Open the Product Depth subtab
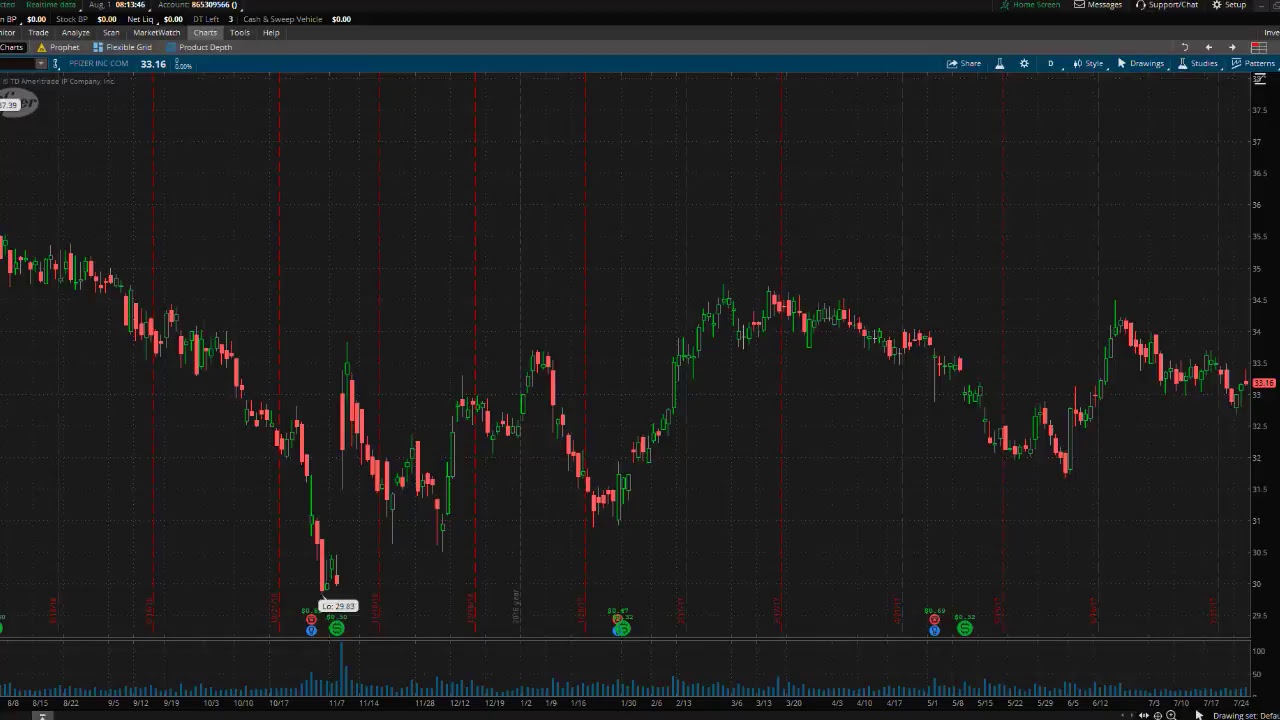The image size is (1280, 720). pos(199,47)
